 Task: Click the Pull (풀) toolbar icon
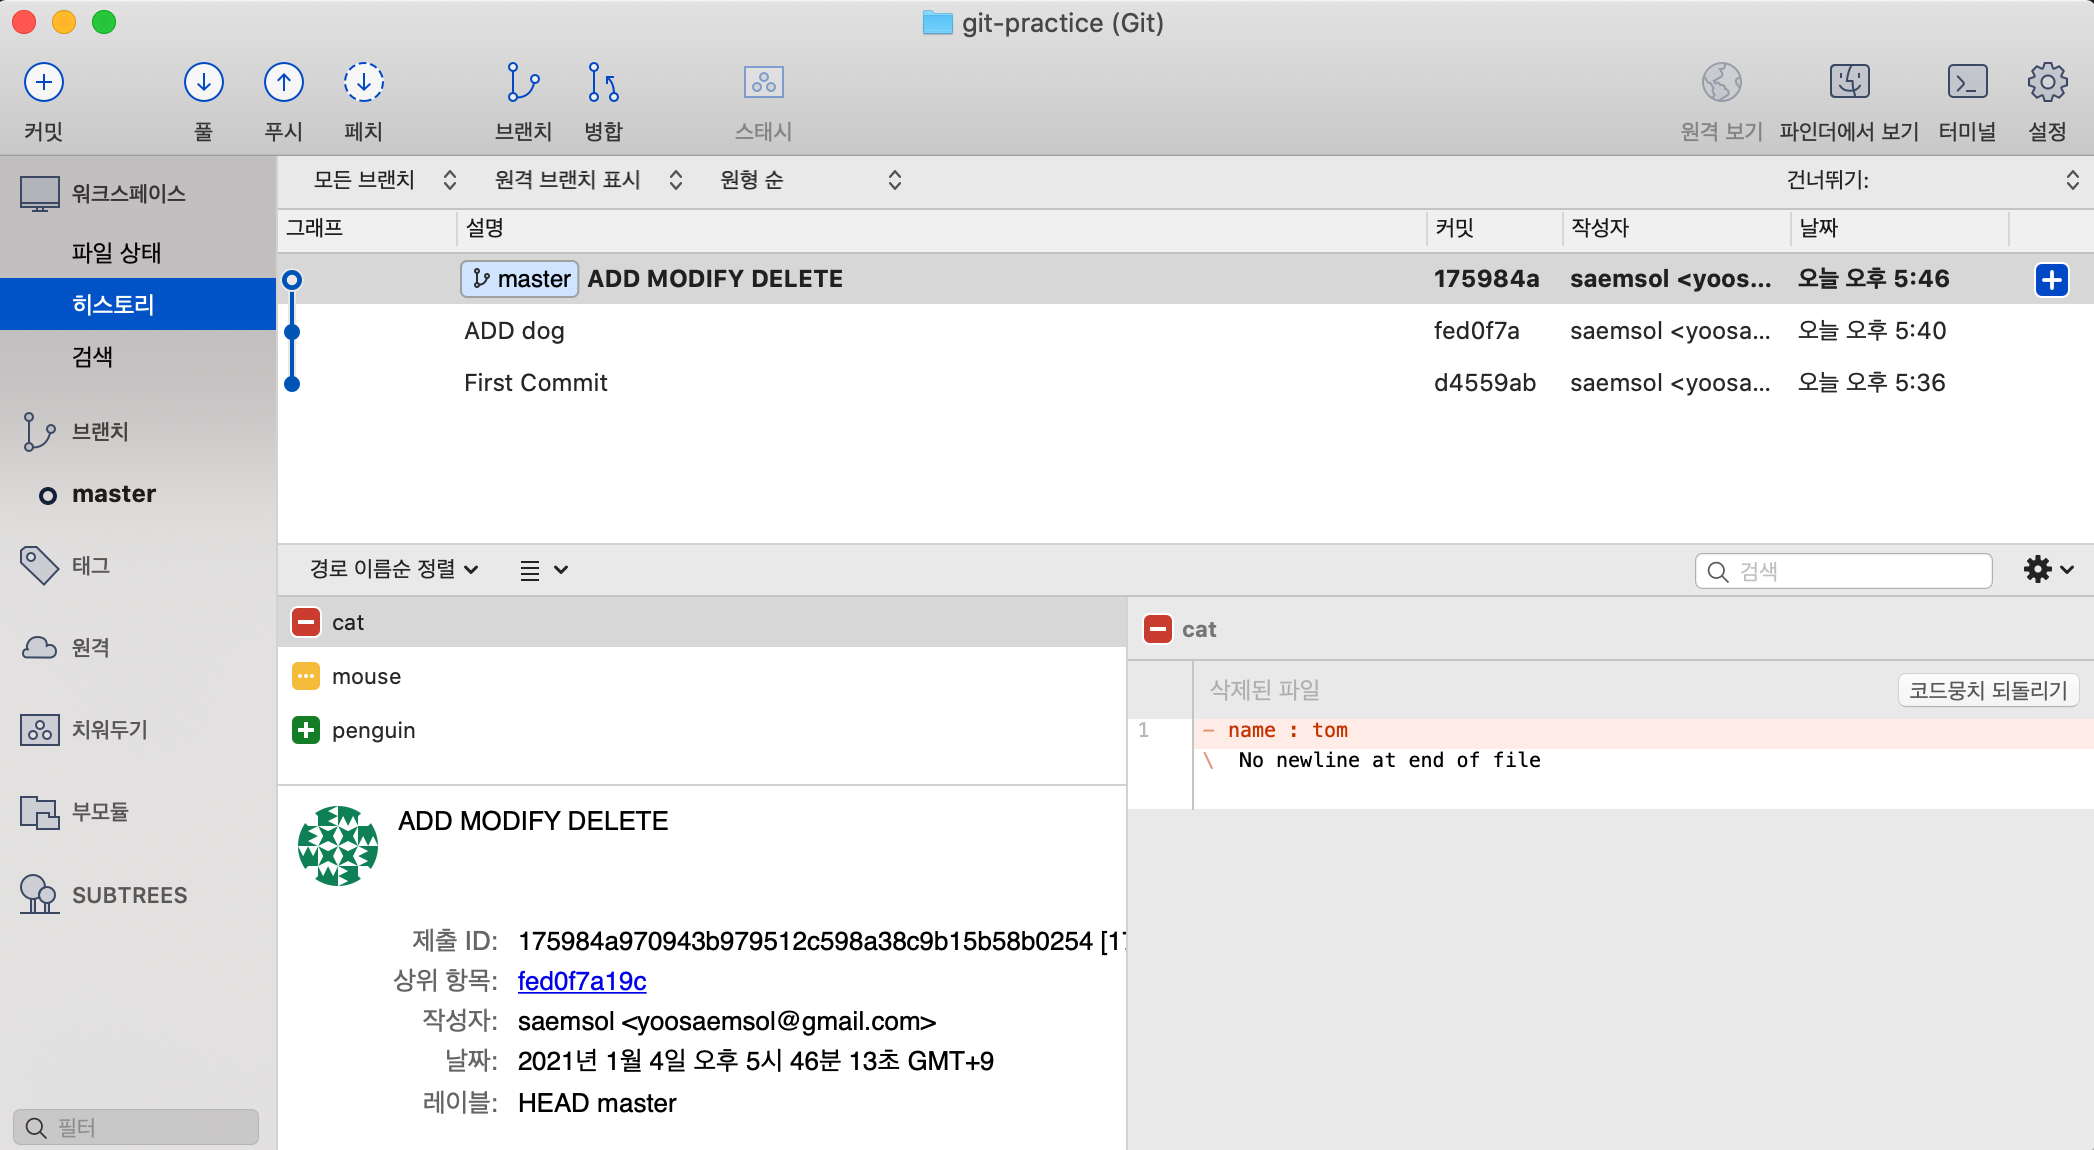point(203,82)
